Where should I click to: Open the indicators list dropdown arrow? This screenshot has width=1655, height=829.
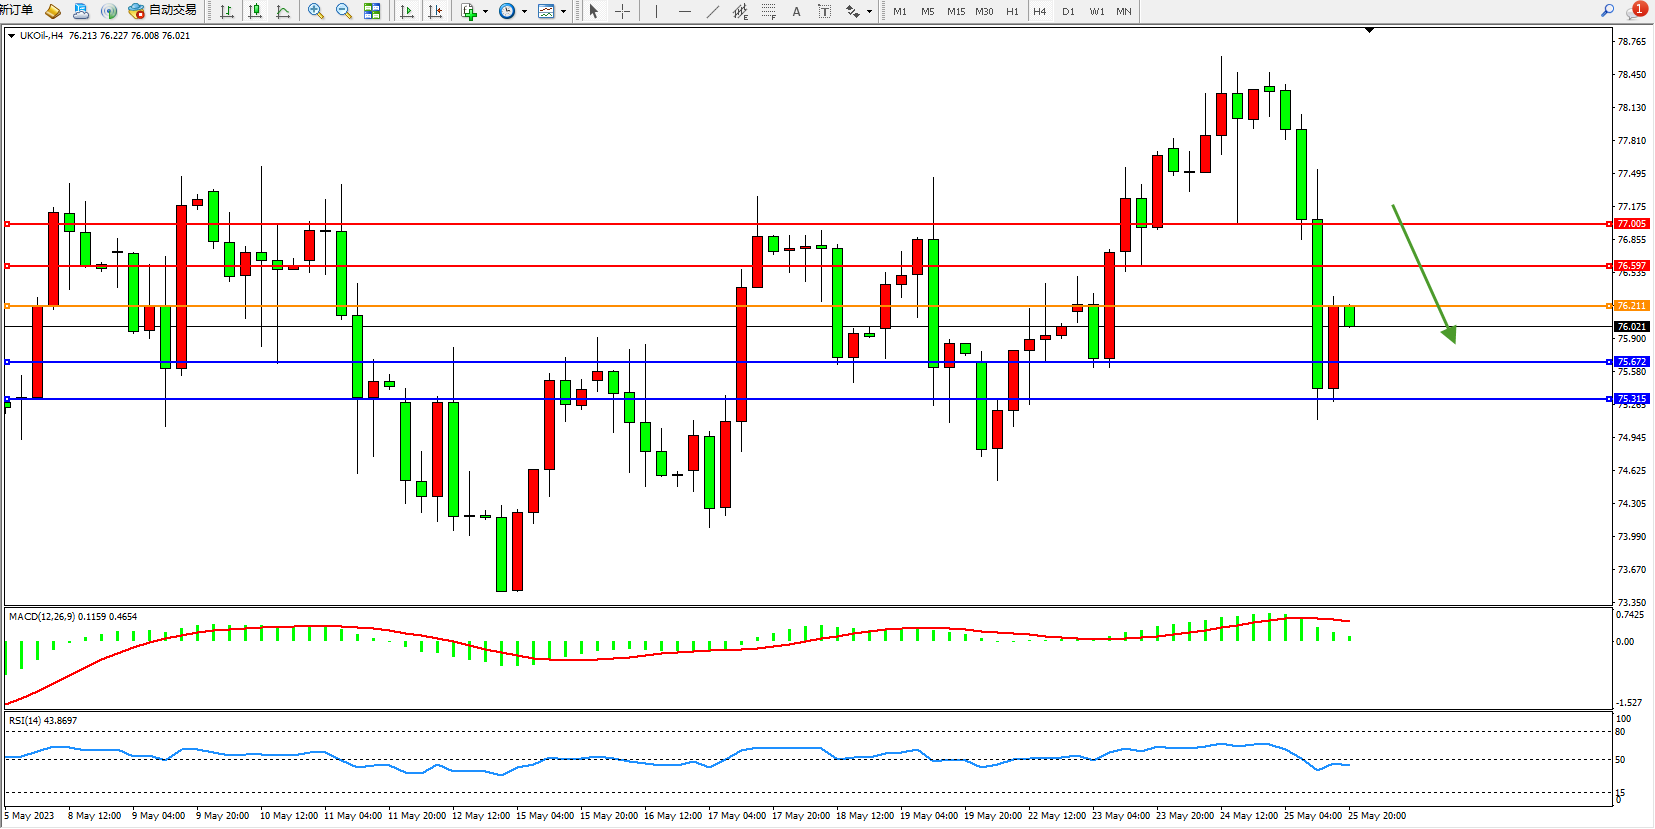click(485, 12)
